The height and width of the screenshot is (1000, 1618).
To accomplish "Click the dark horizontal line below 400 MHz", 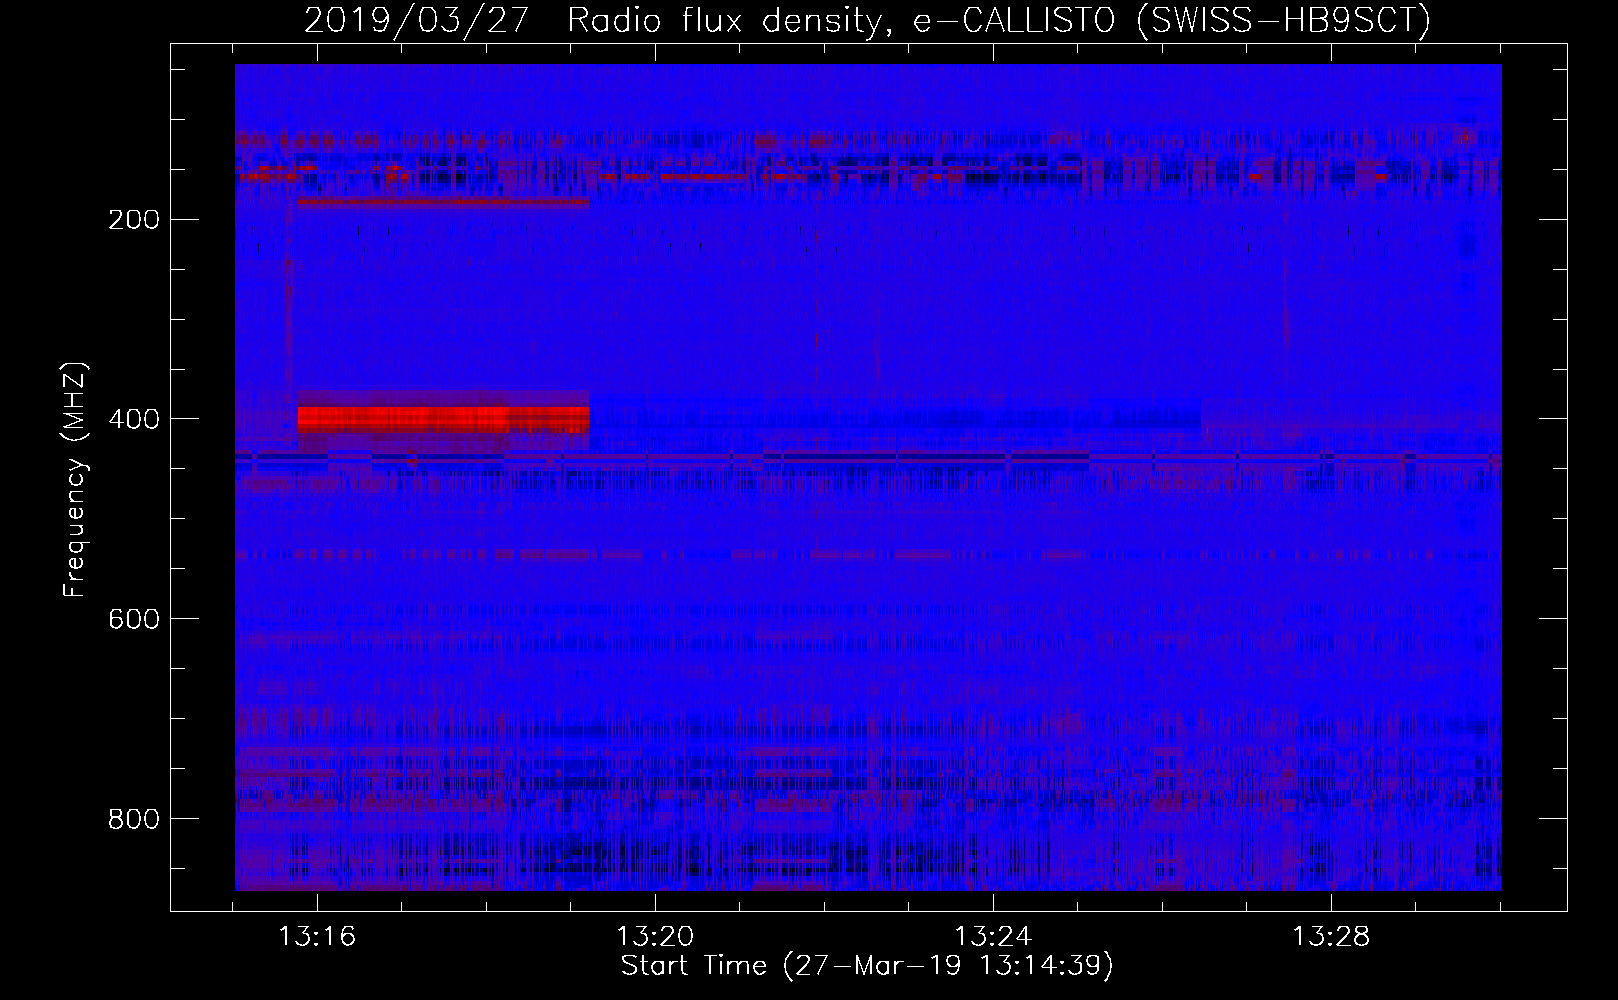I will [868, 457].
